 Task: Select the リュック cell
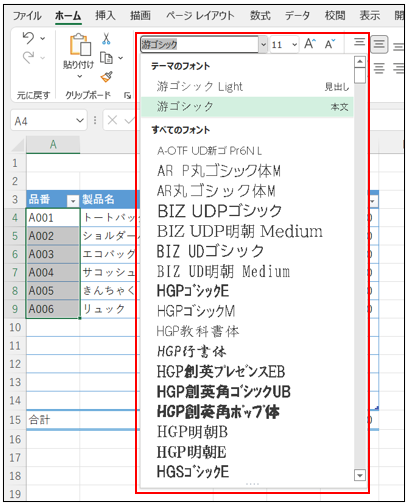click(x=109, y=309)
